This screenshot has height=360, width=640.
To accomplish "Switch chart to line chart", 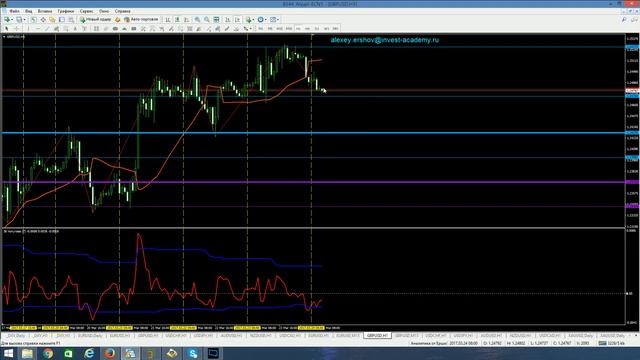I will click(187, 20).
